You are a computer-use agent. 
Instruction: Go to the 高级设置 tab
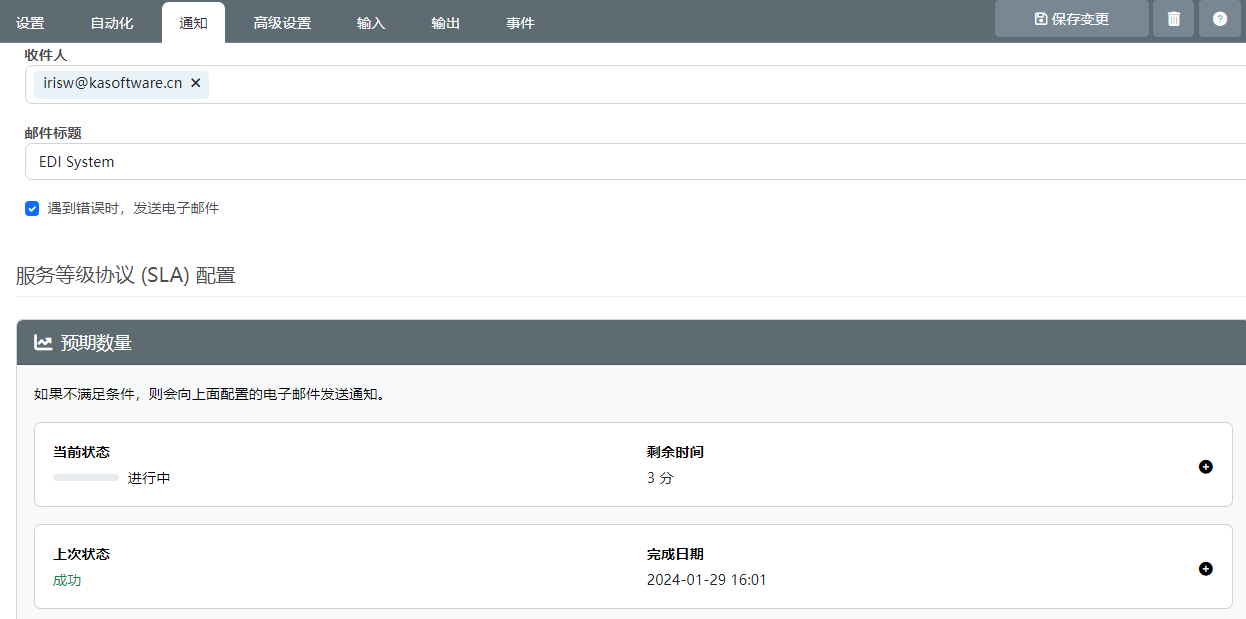coord(282,23)
